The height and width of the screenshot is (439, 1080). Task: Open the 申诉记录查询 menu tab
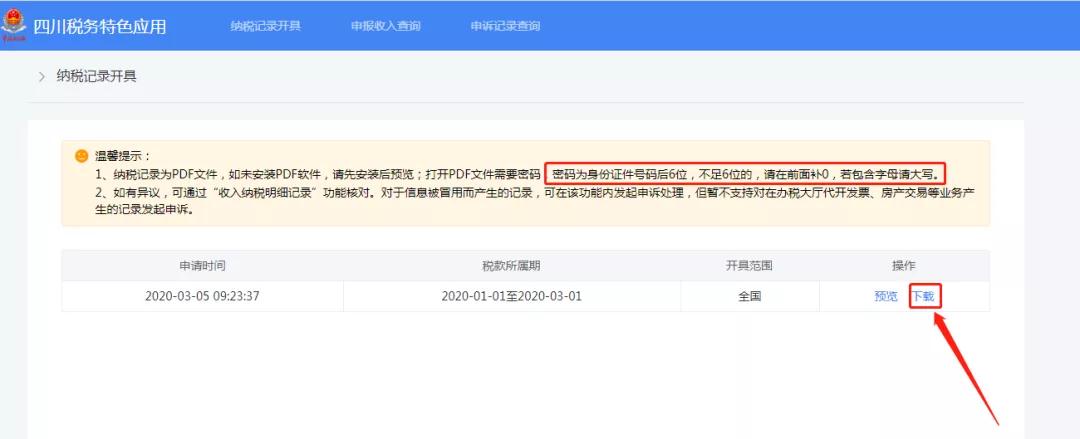(x=505, y=26)
